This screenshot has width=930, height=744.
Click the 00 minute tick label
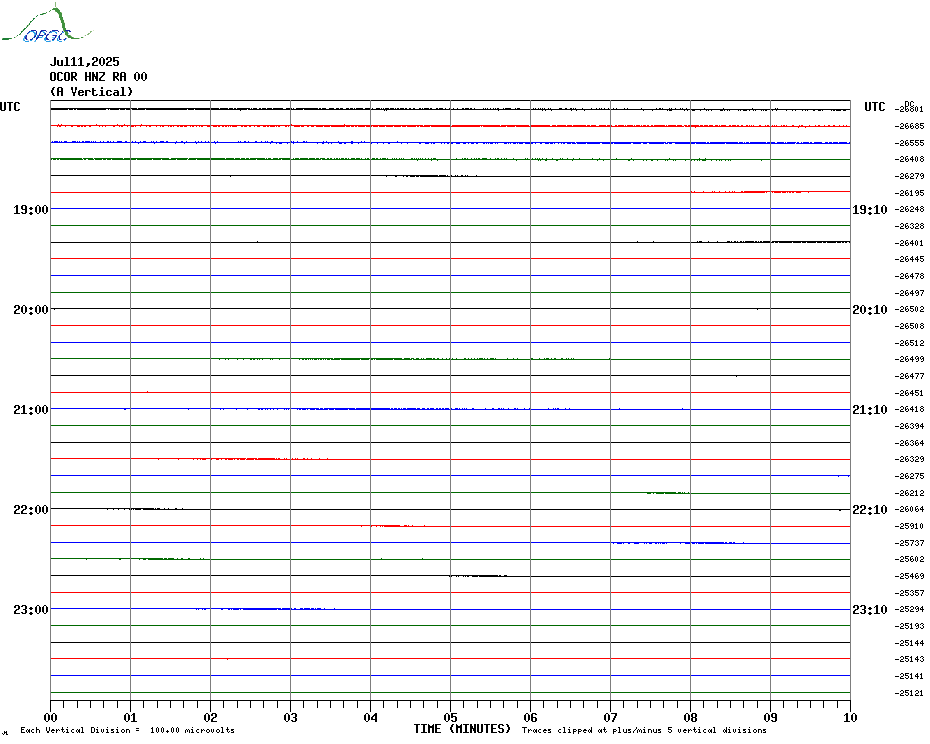coord(50,717)
